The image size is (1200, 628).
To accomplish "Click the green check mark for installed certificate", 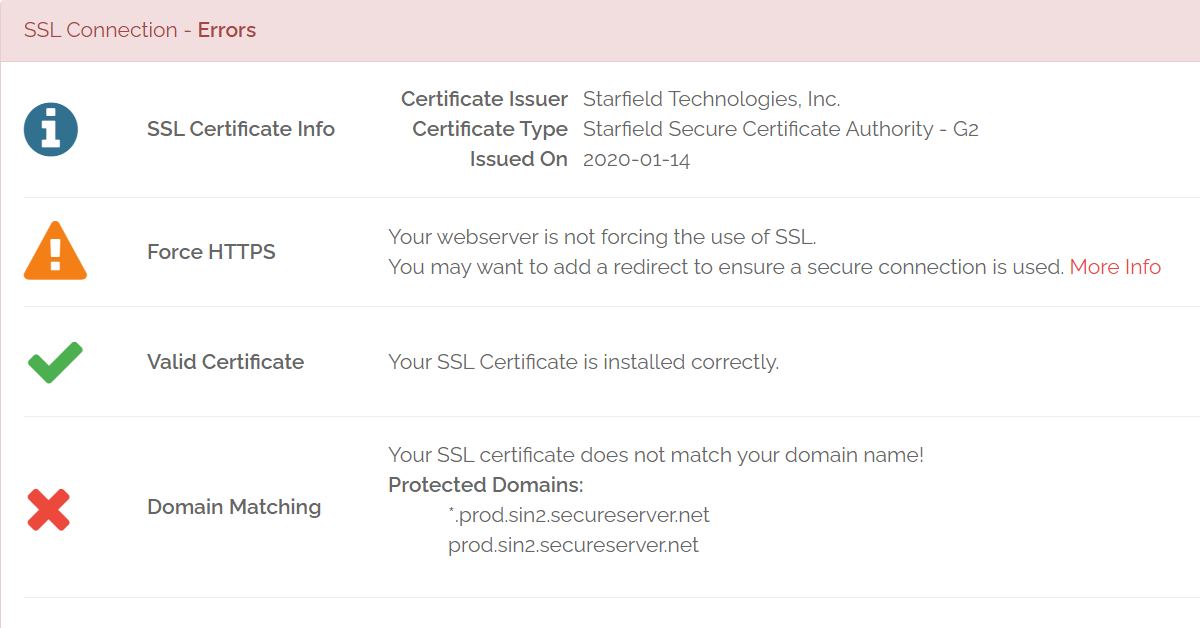I will (55, 361).
